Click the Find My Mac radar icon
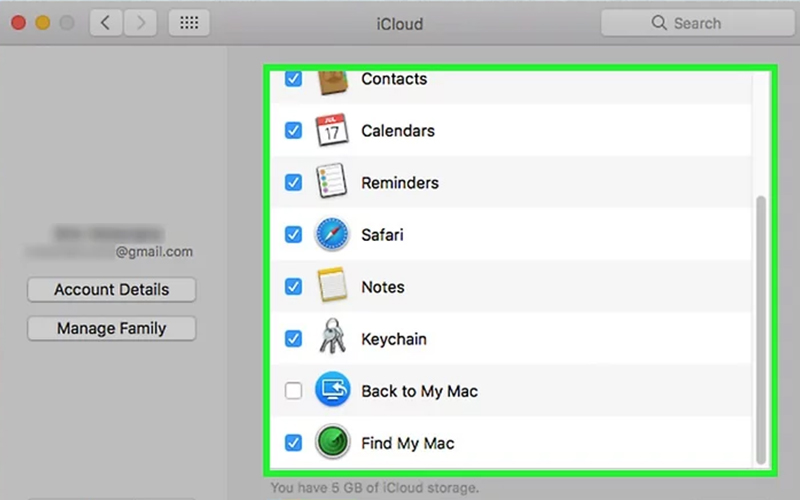 point(331,443)
